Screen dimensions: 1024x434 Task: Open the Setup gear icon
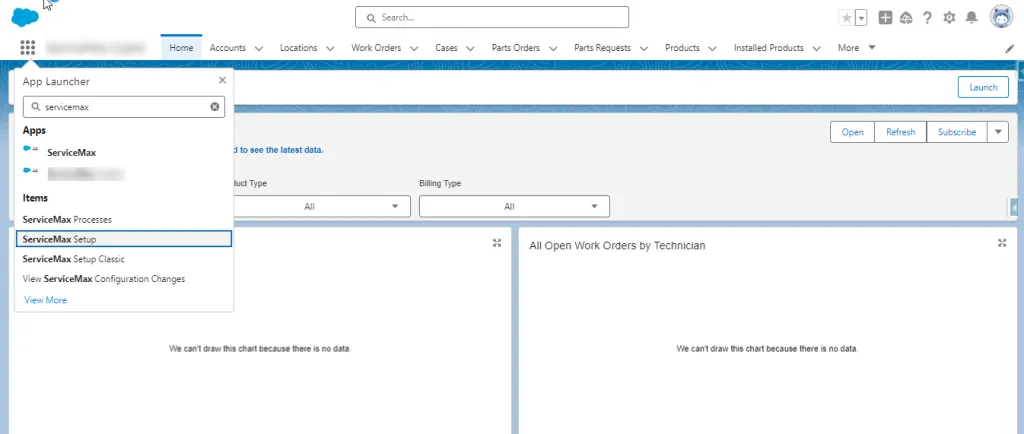click(x=950, y=18)
